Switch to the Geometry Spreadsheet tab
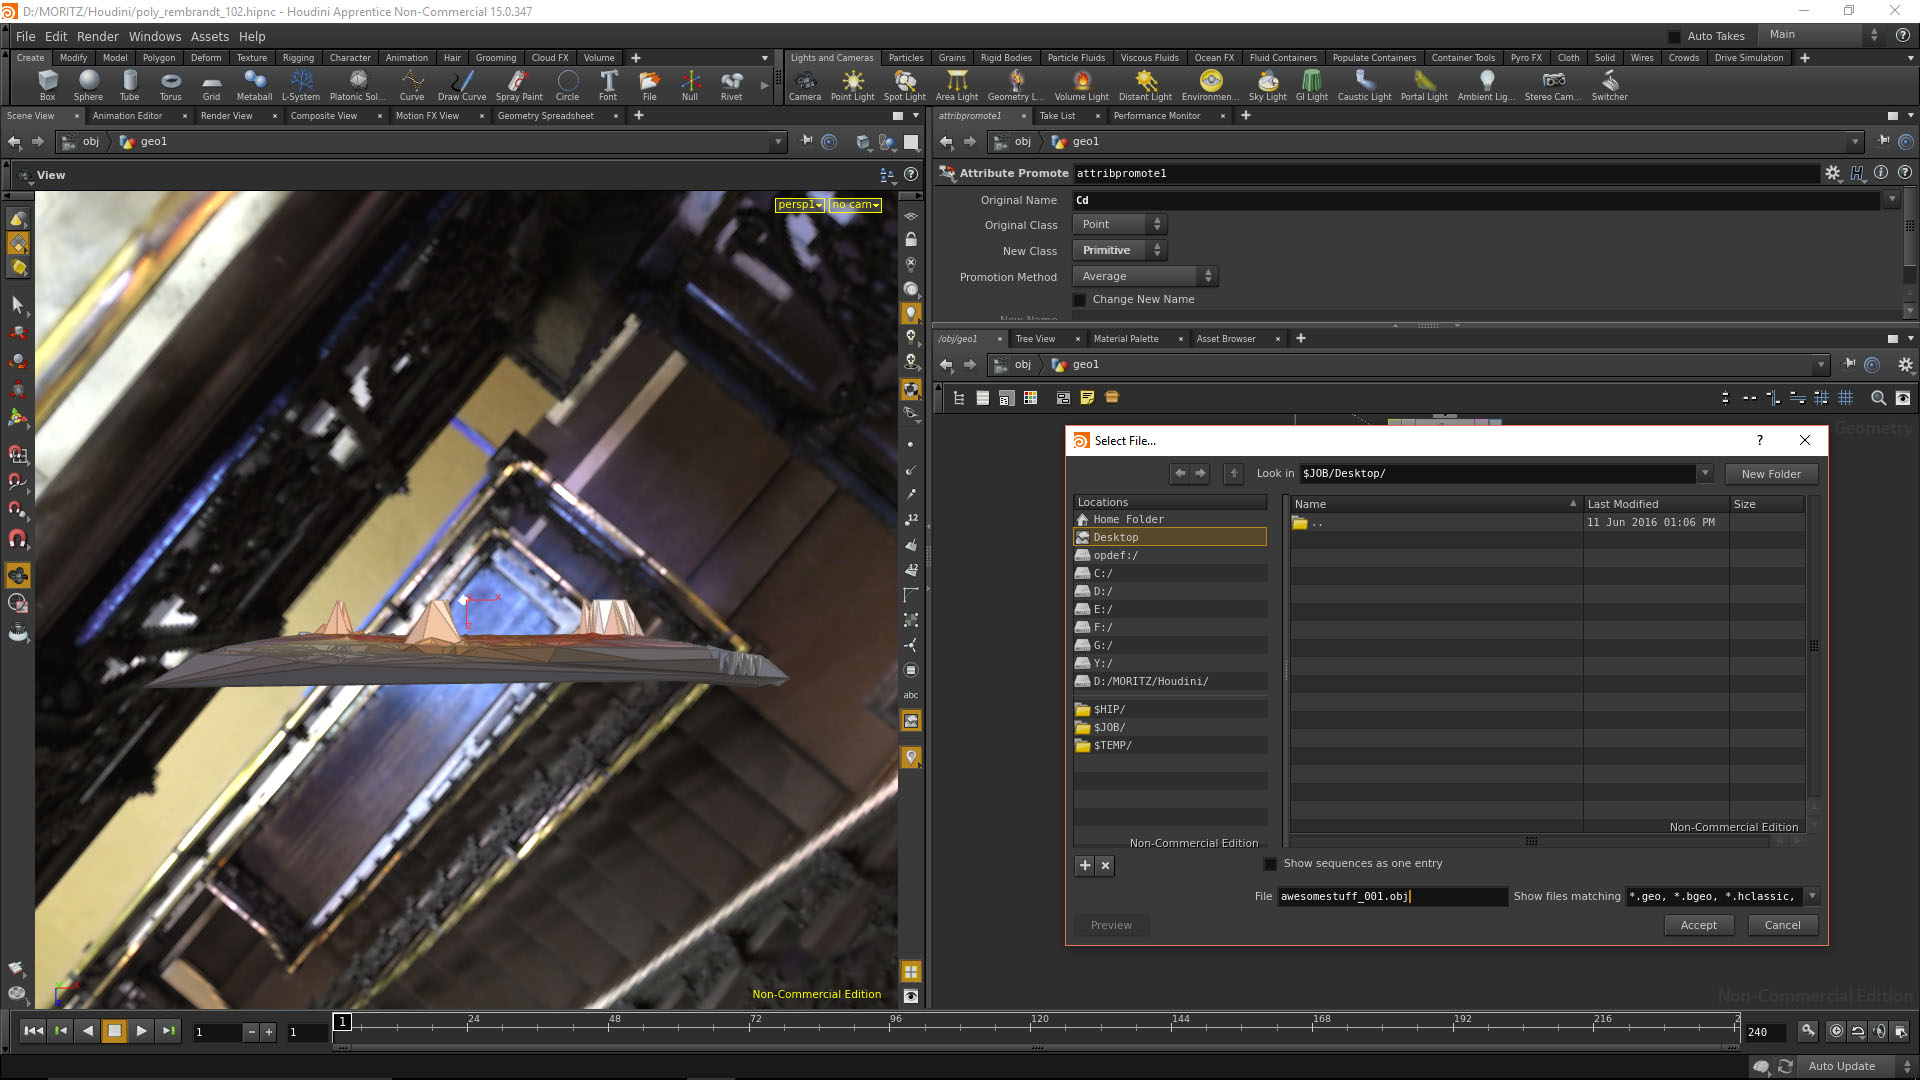This screenshot has height=1080, width=1920. click(545, 116)
